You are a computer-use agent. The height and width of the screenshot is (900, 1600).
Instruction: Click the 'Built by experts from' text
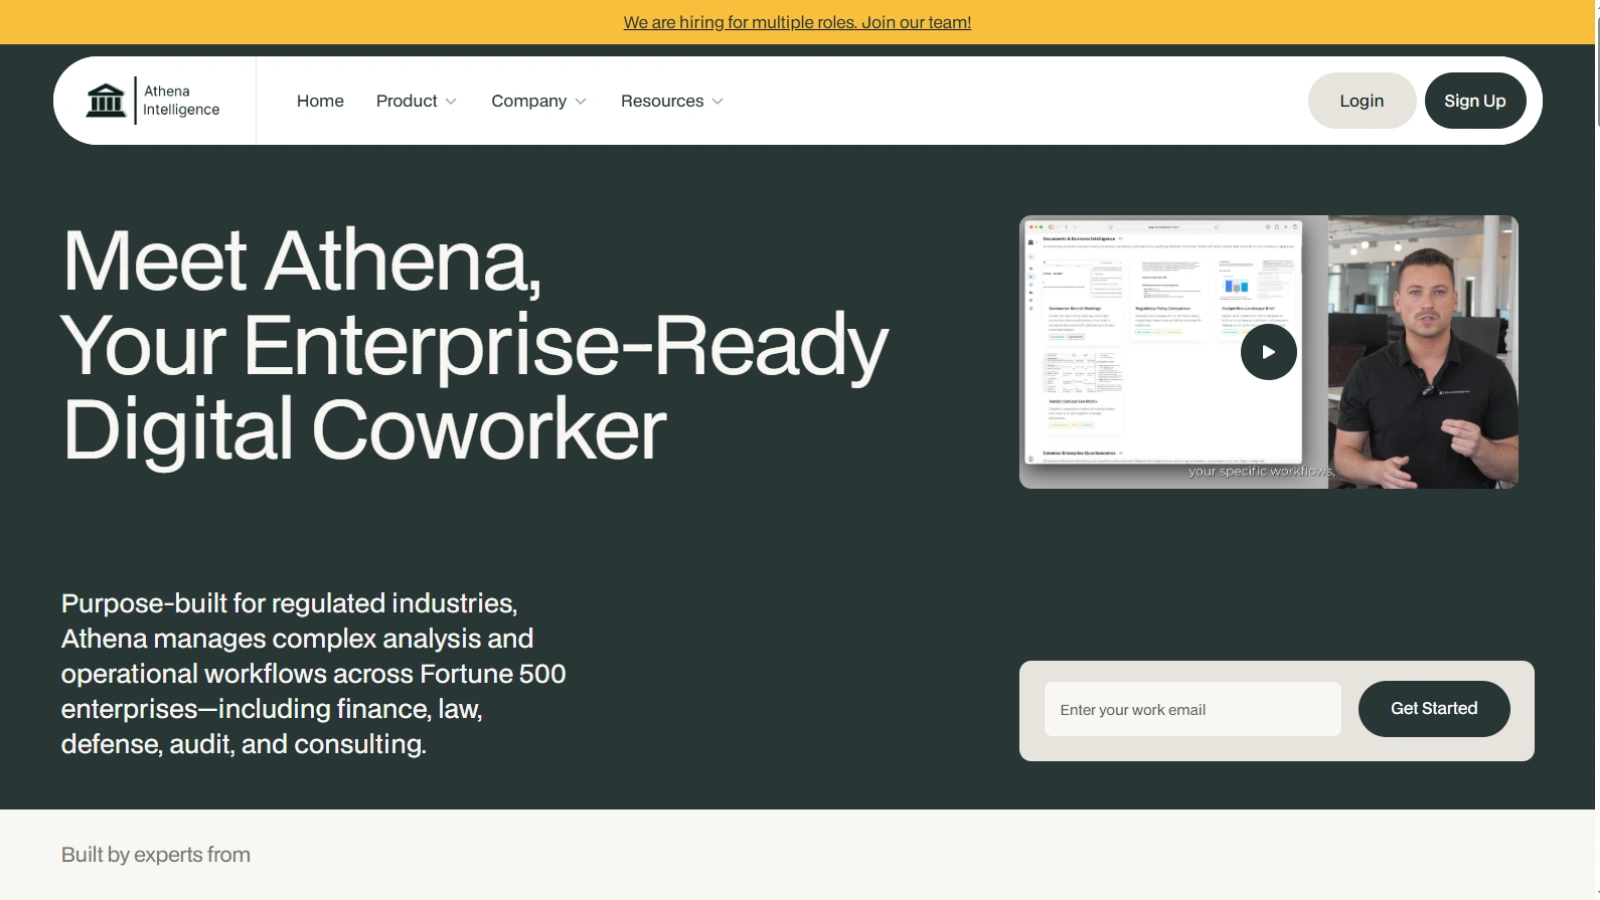pyautogui.click(x=156, y=855)
